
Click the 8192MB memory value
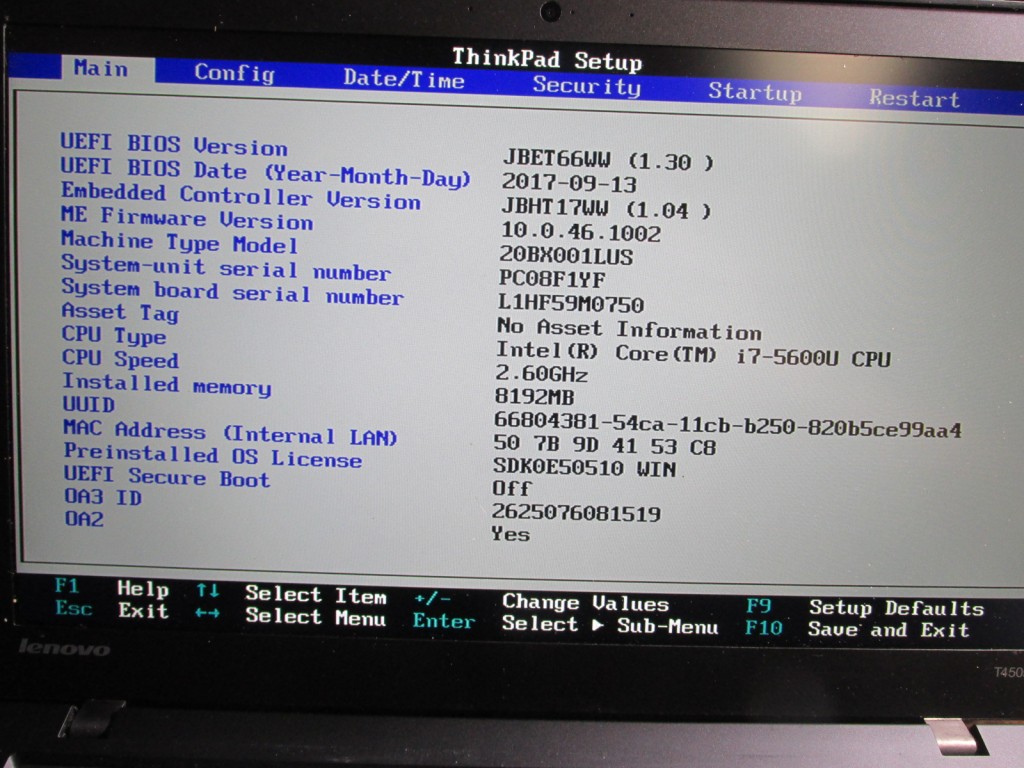pyautogui.click(x=534, y=396)
